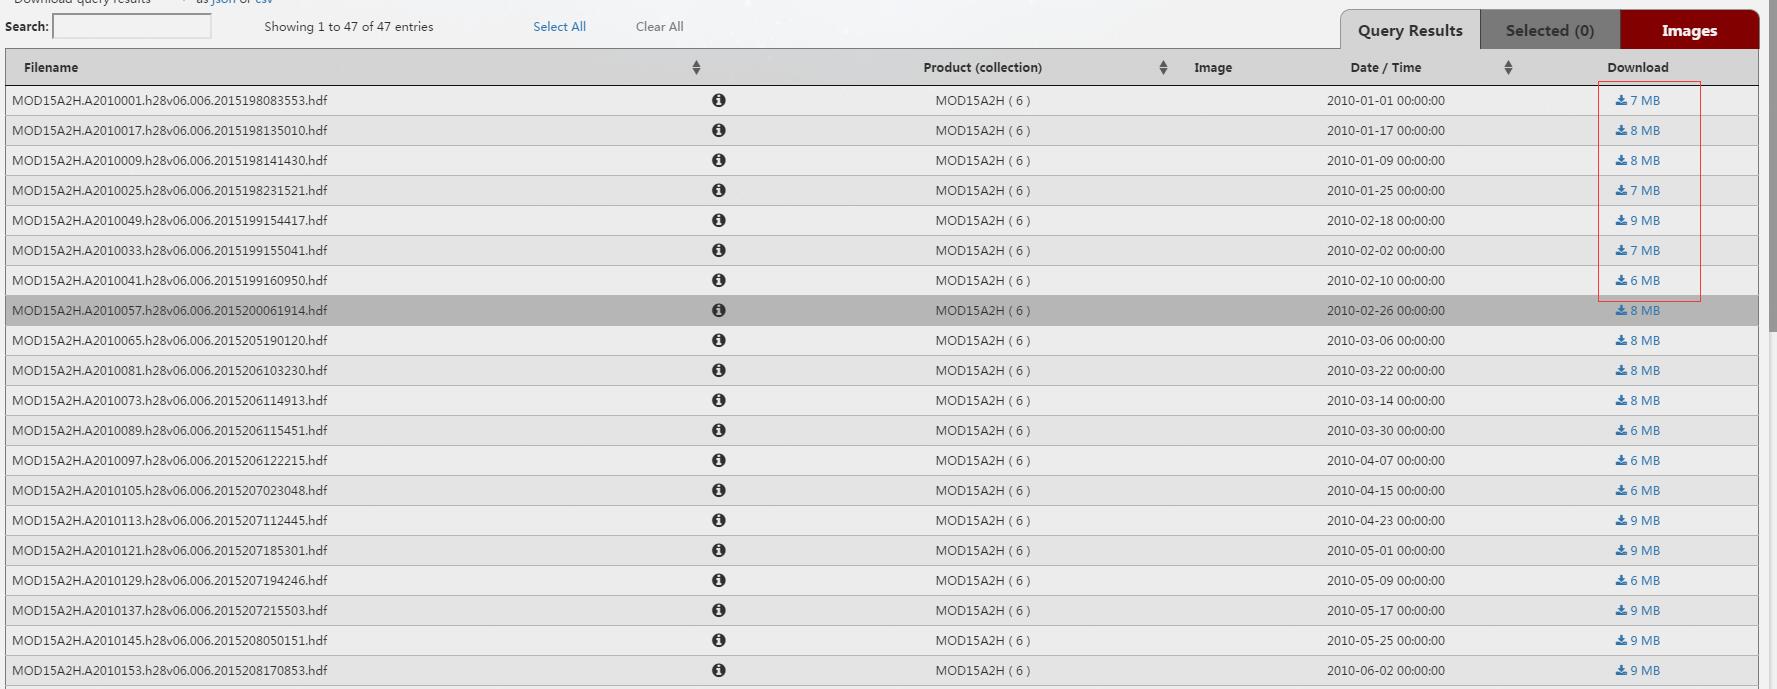The height and width of the screenshot is (689, 1777).
Task: Open info icon for A2010137 file
Action: 718,610
